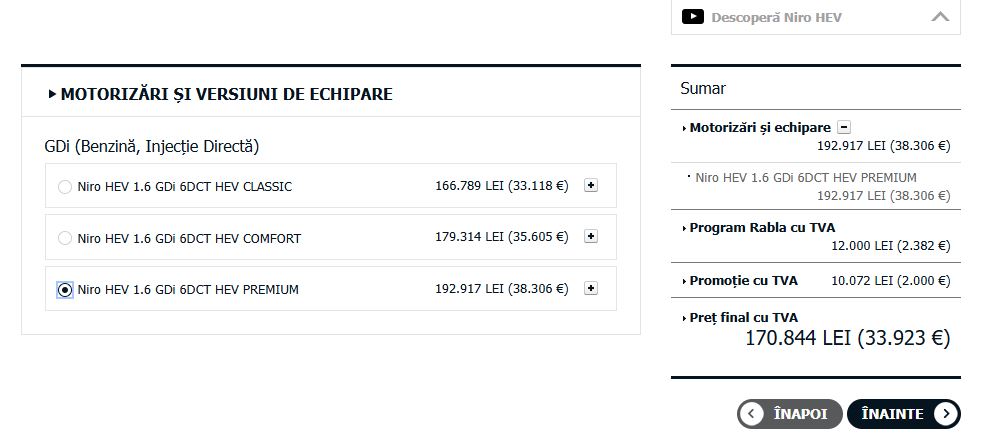
Task: Click left arrow circle on ÎNAPOI button
Action: (x=752, y=414)
